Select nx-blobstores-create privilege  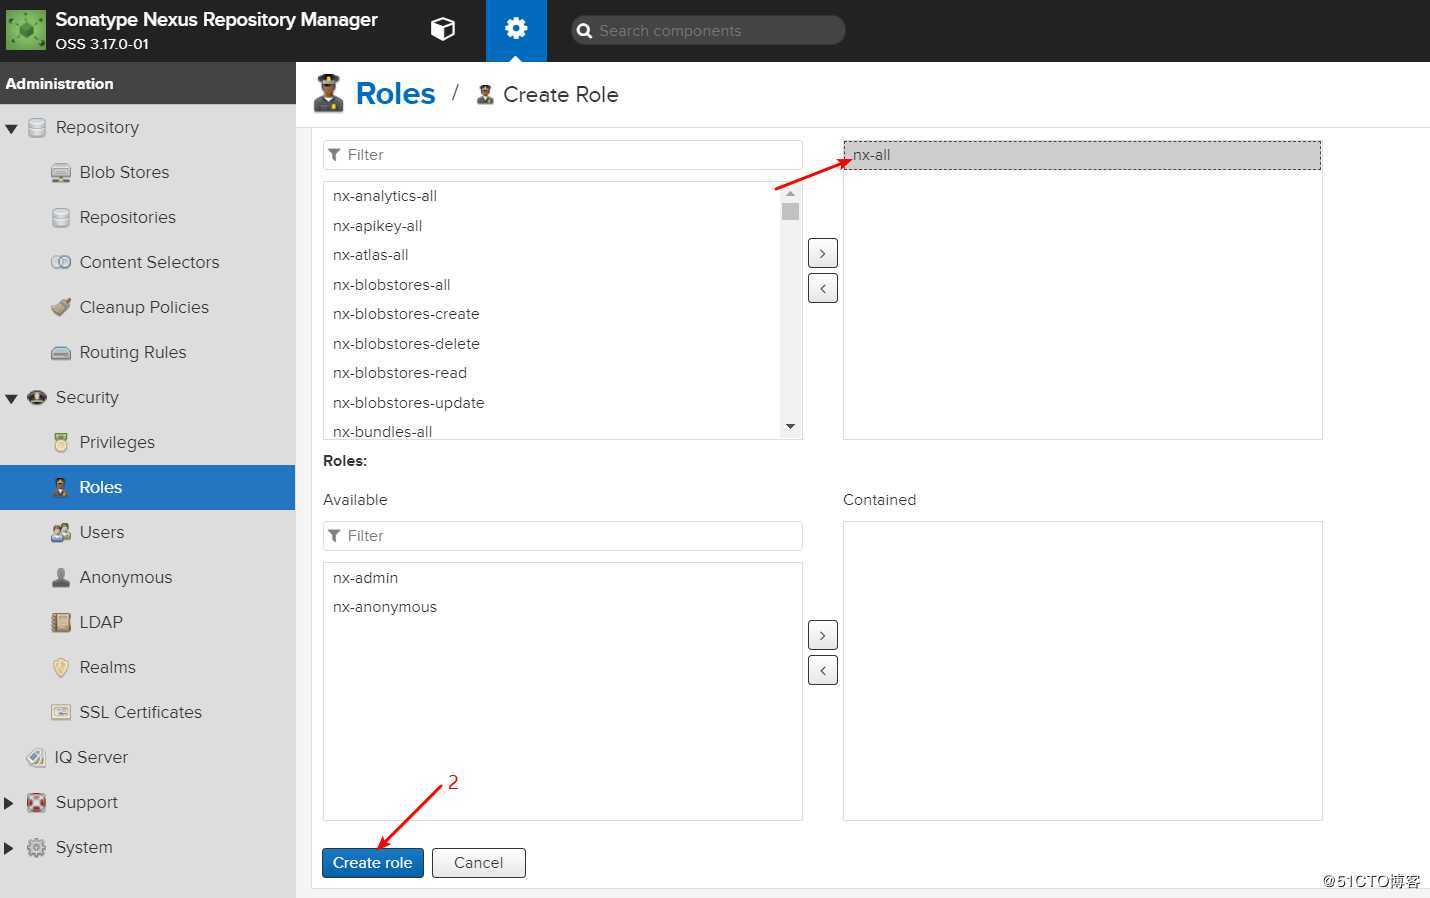point(406,314)
